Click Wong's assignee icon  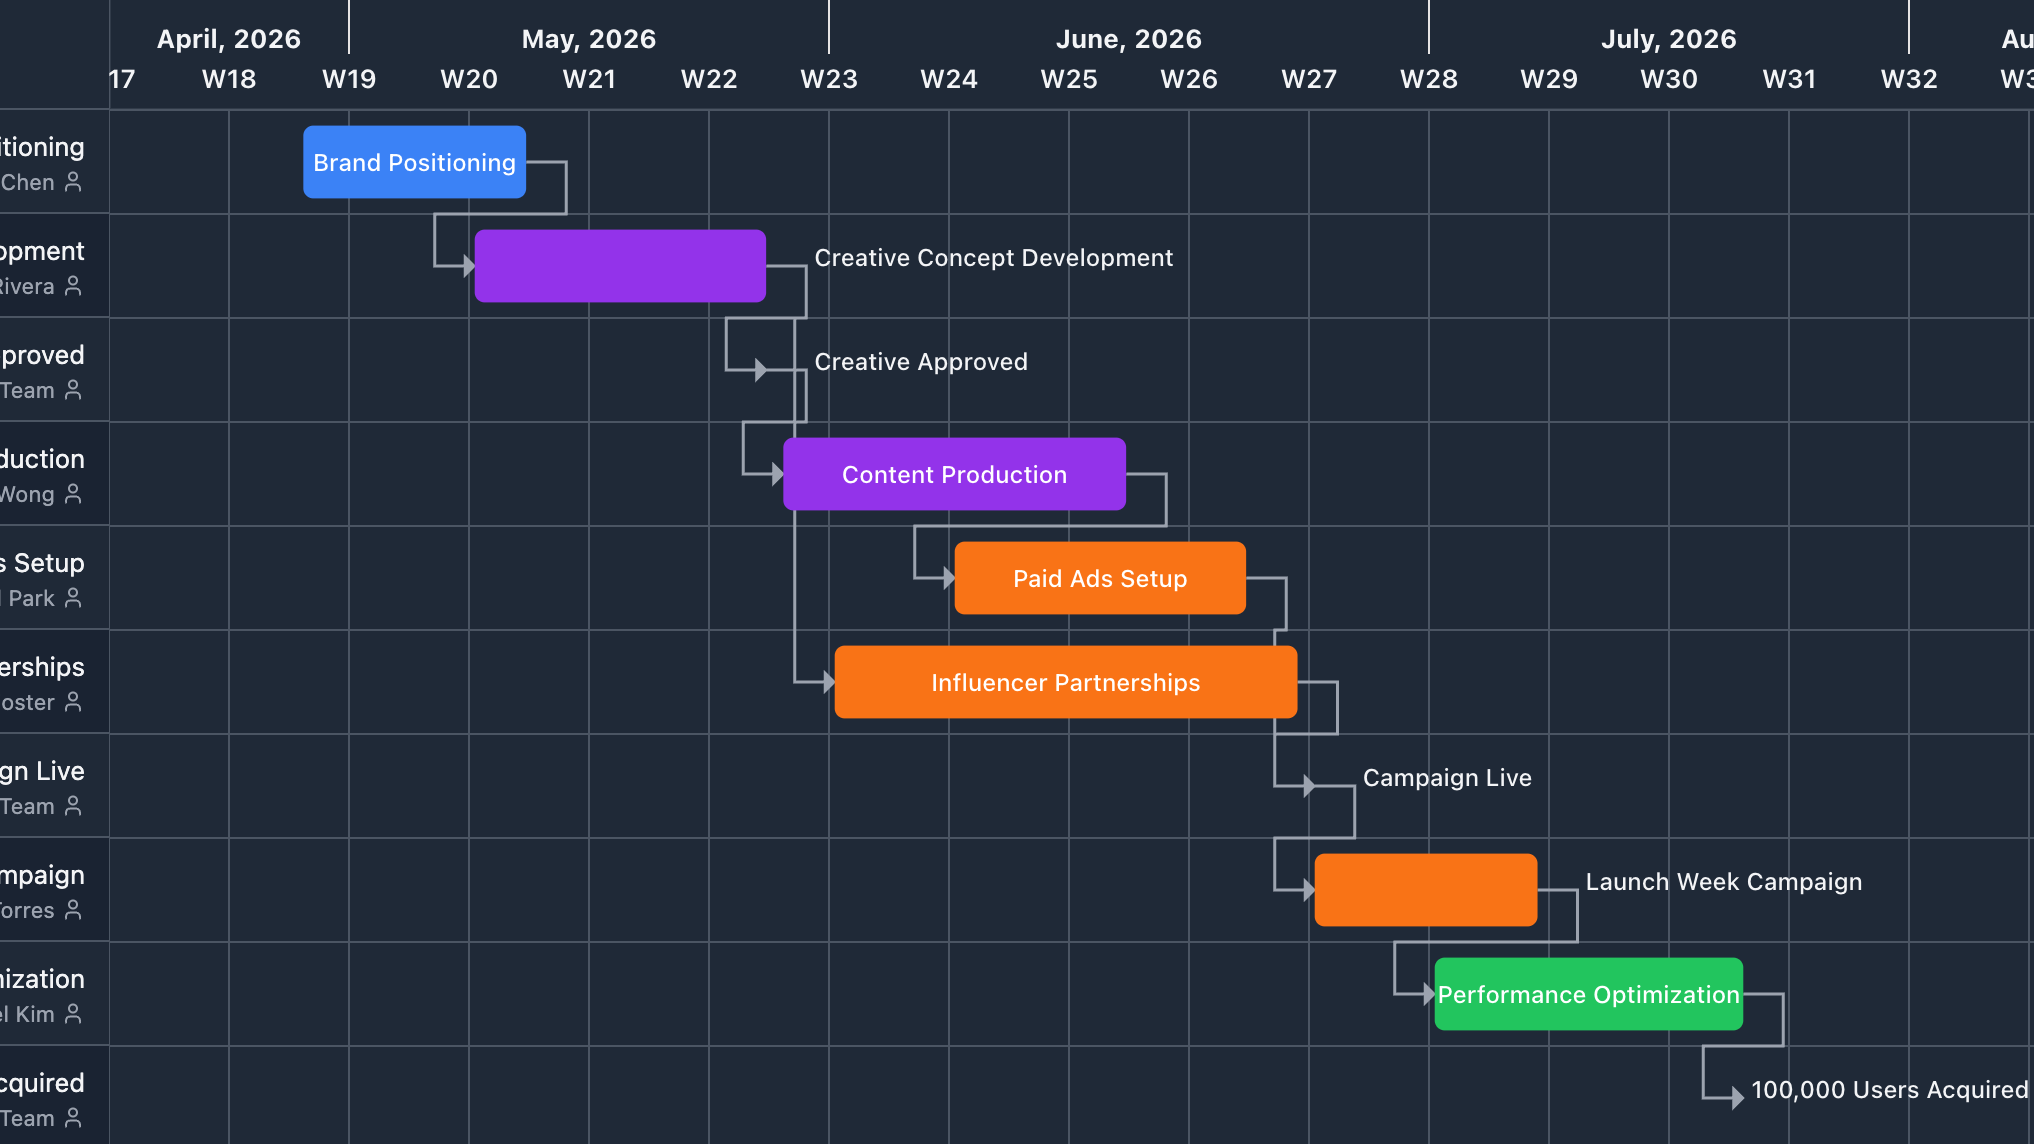[71, 495]
